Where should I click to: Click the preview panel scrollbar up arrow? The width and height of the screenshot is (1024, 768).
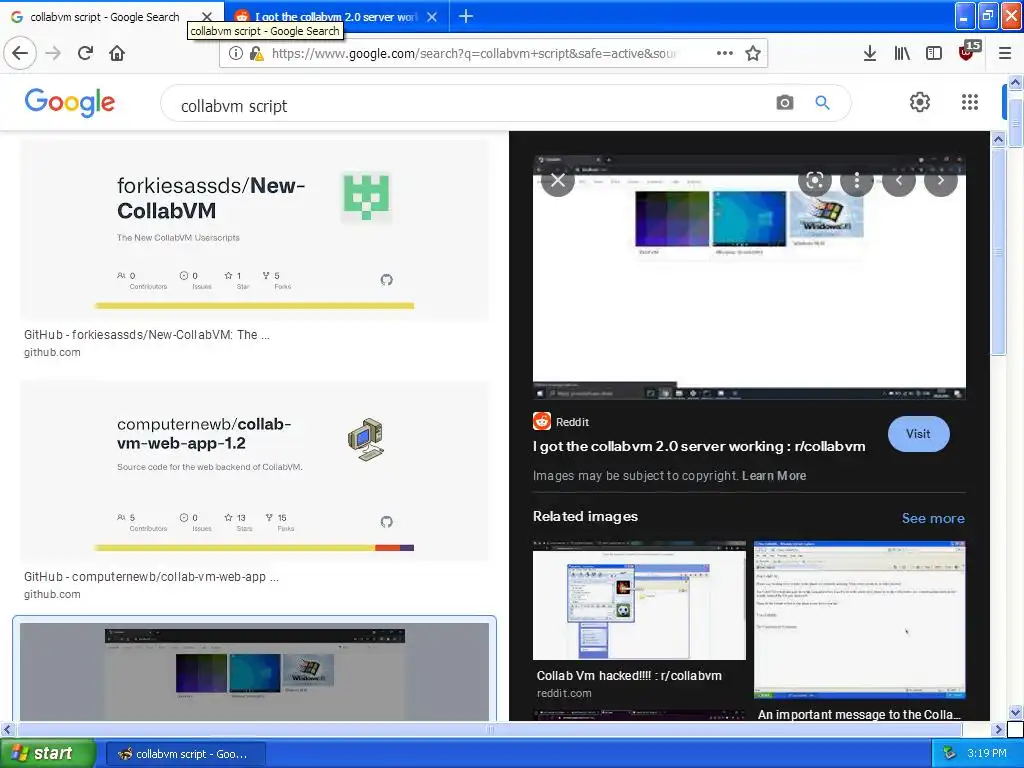click(998, 139)
